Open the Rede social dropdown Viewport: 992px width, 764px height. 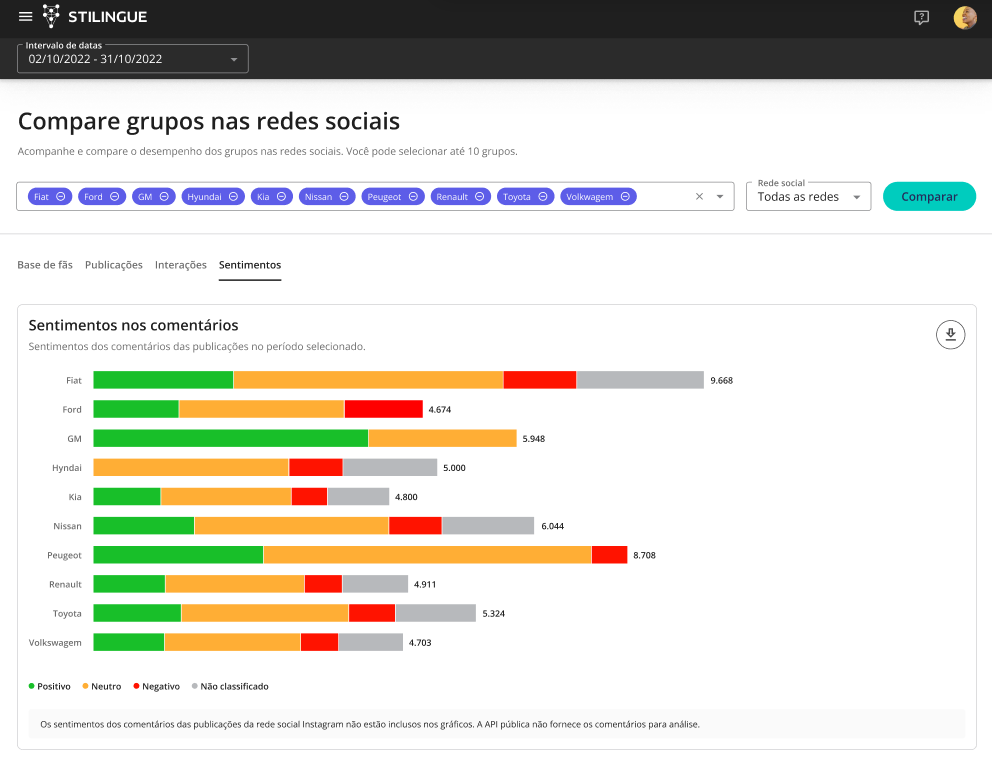coord(808,197)
